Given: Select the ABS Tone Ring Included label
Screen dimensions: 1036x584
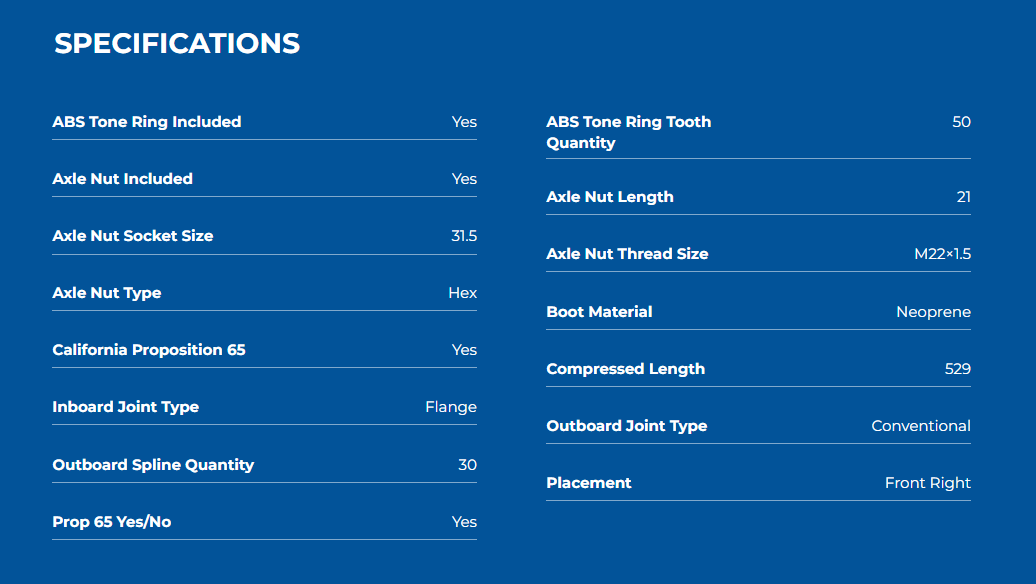Looking at the screenshot, I should [x=147, y=122].
